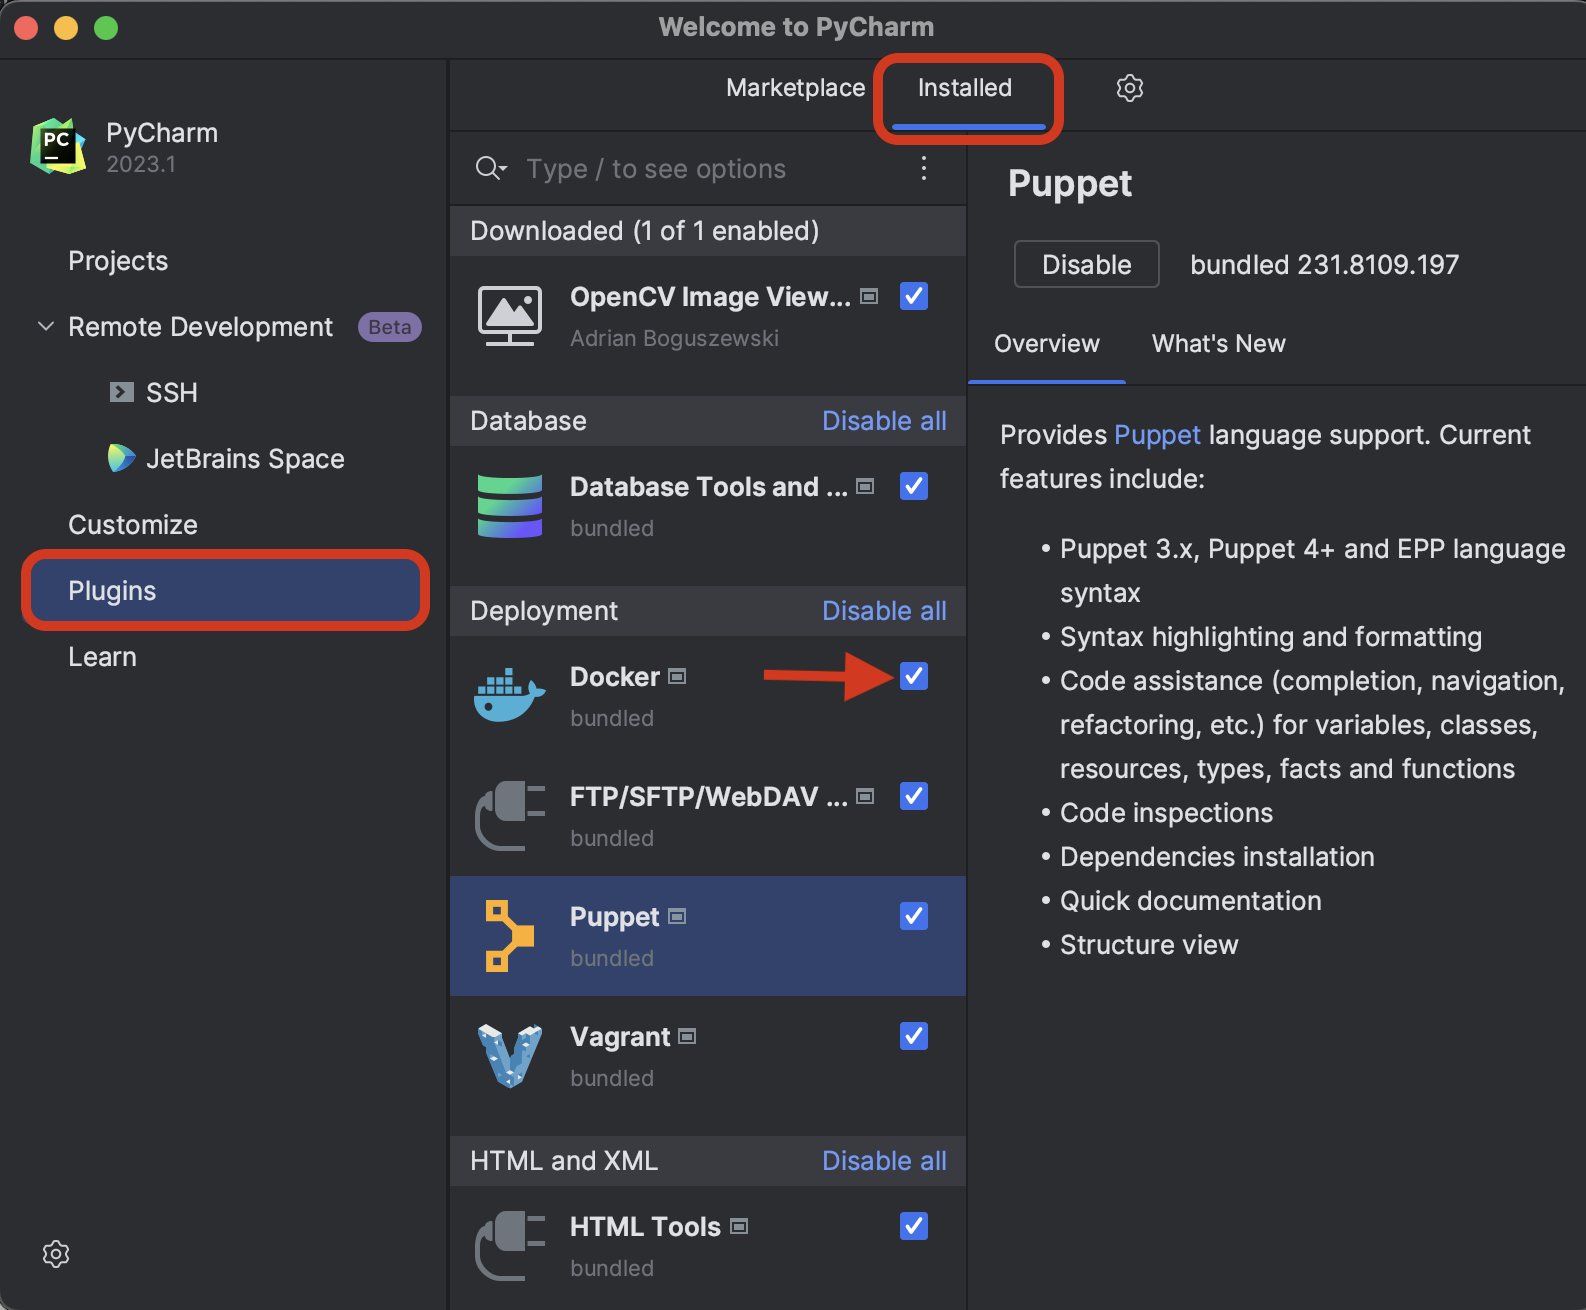The width and height of the screenshot is (1586, 1310).
Task: Click the Disable button for Puppet
Action: (1087, 264)
